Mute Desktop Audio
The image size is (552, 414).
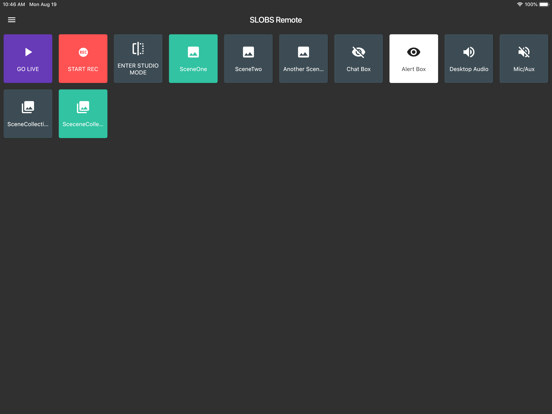(469, 58)
